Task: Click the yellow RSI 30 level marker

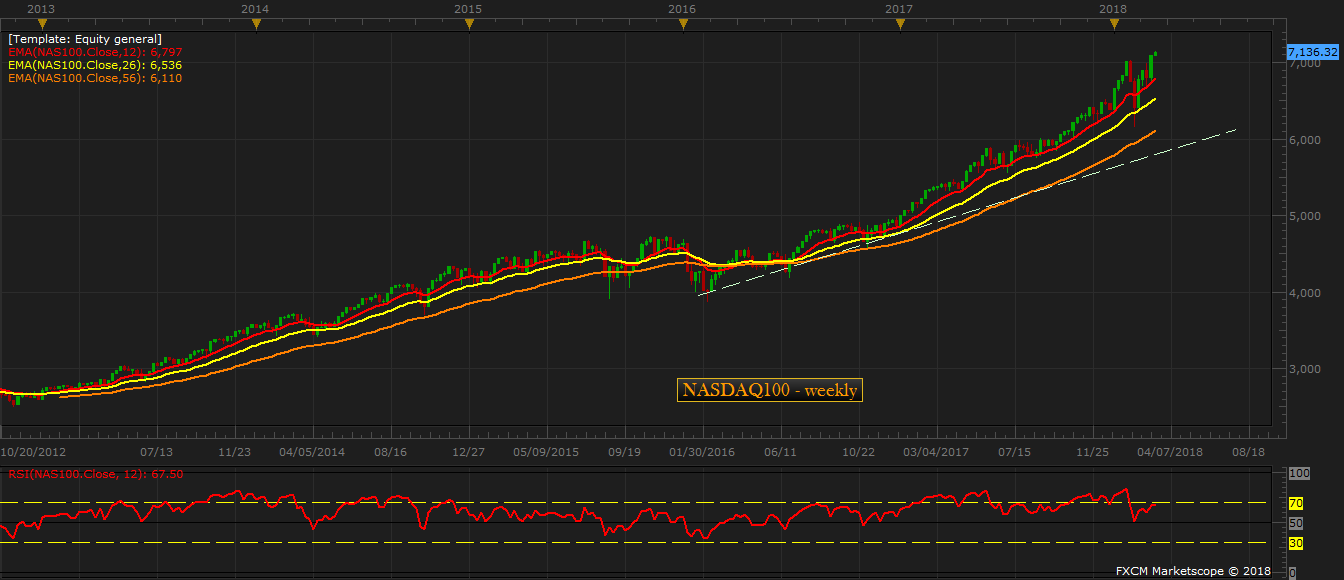Action: point(1295,543)
